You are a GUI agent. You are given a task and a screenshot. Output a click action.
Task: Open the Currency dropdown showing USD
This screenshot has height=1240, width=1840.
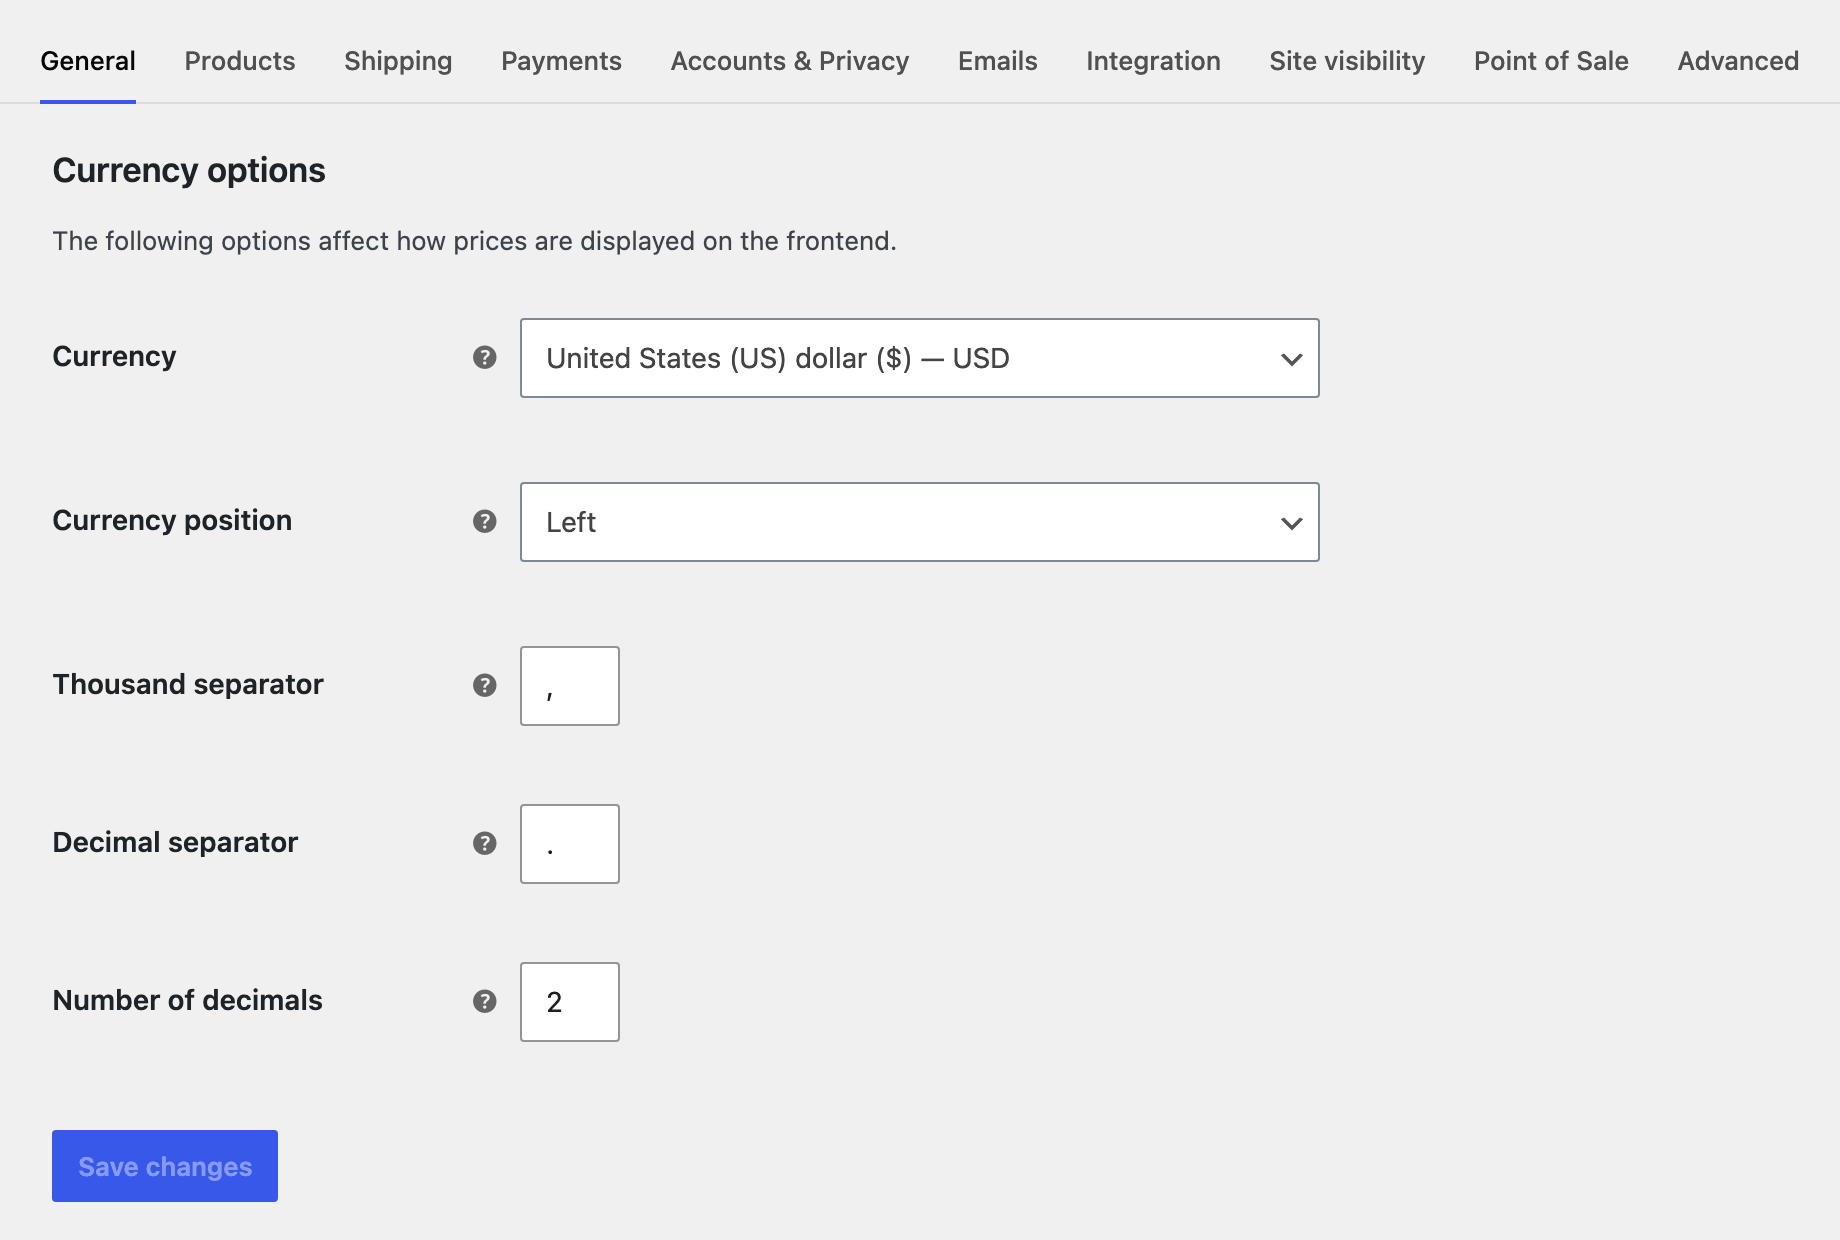click(920, 358)
